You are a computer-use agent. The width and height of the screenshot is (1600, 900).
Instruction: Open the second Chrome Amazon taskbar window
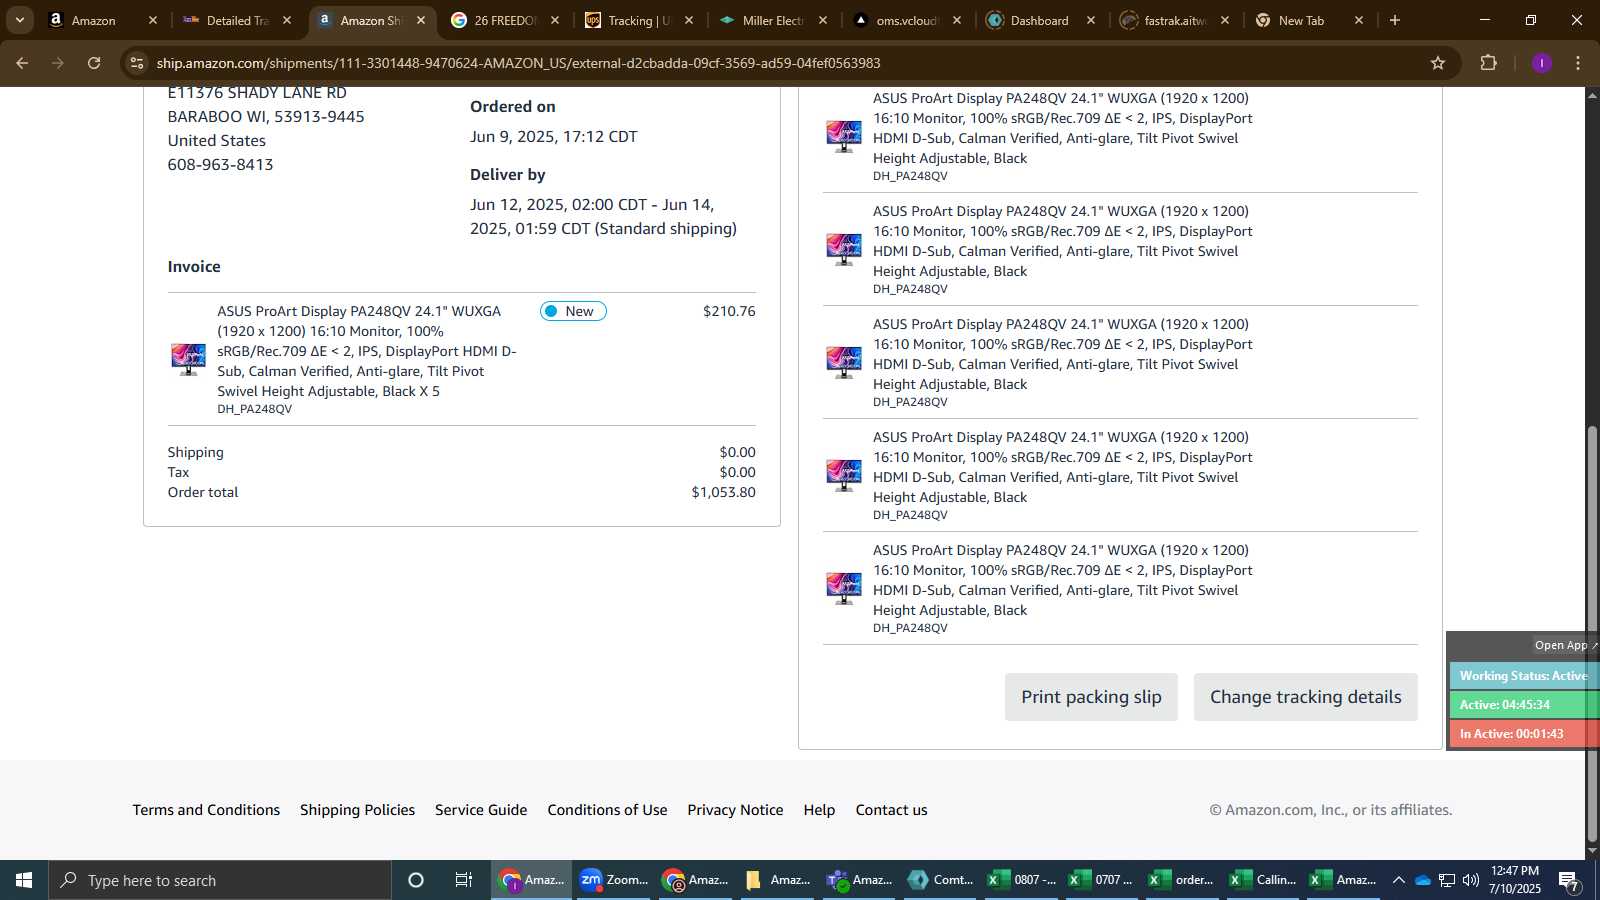pyautogui.click(x=695, y=880)
